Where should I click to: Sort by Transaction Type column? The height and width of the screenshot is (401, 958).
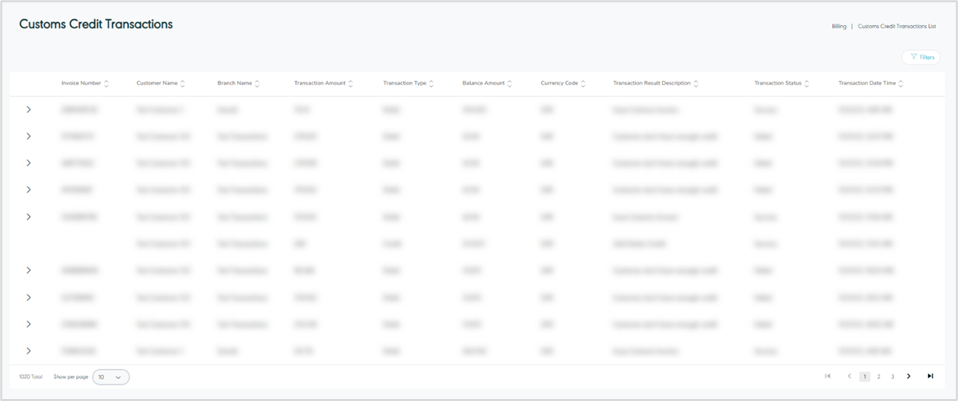(432, 83)
